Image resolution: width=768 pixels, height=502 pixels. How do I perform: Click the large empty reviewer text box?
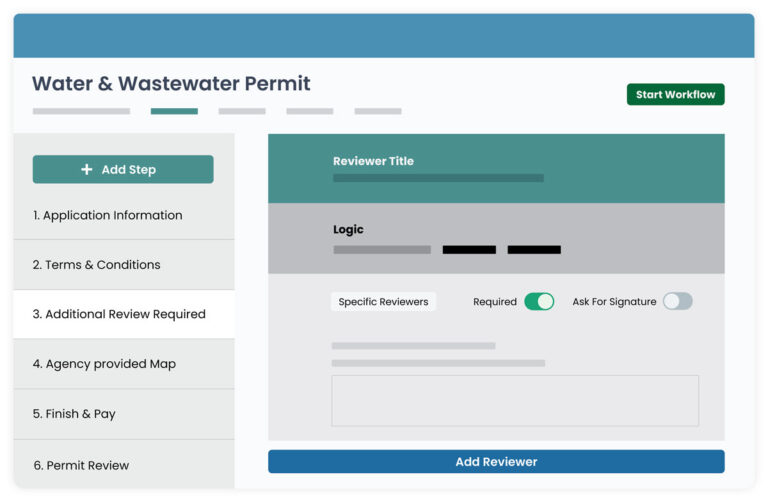(x=515, y=401)
